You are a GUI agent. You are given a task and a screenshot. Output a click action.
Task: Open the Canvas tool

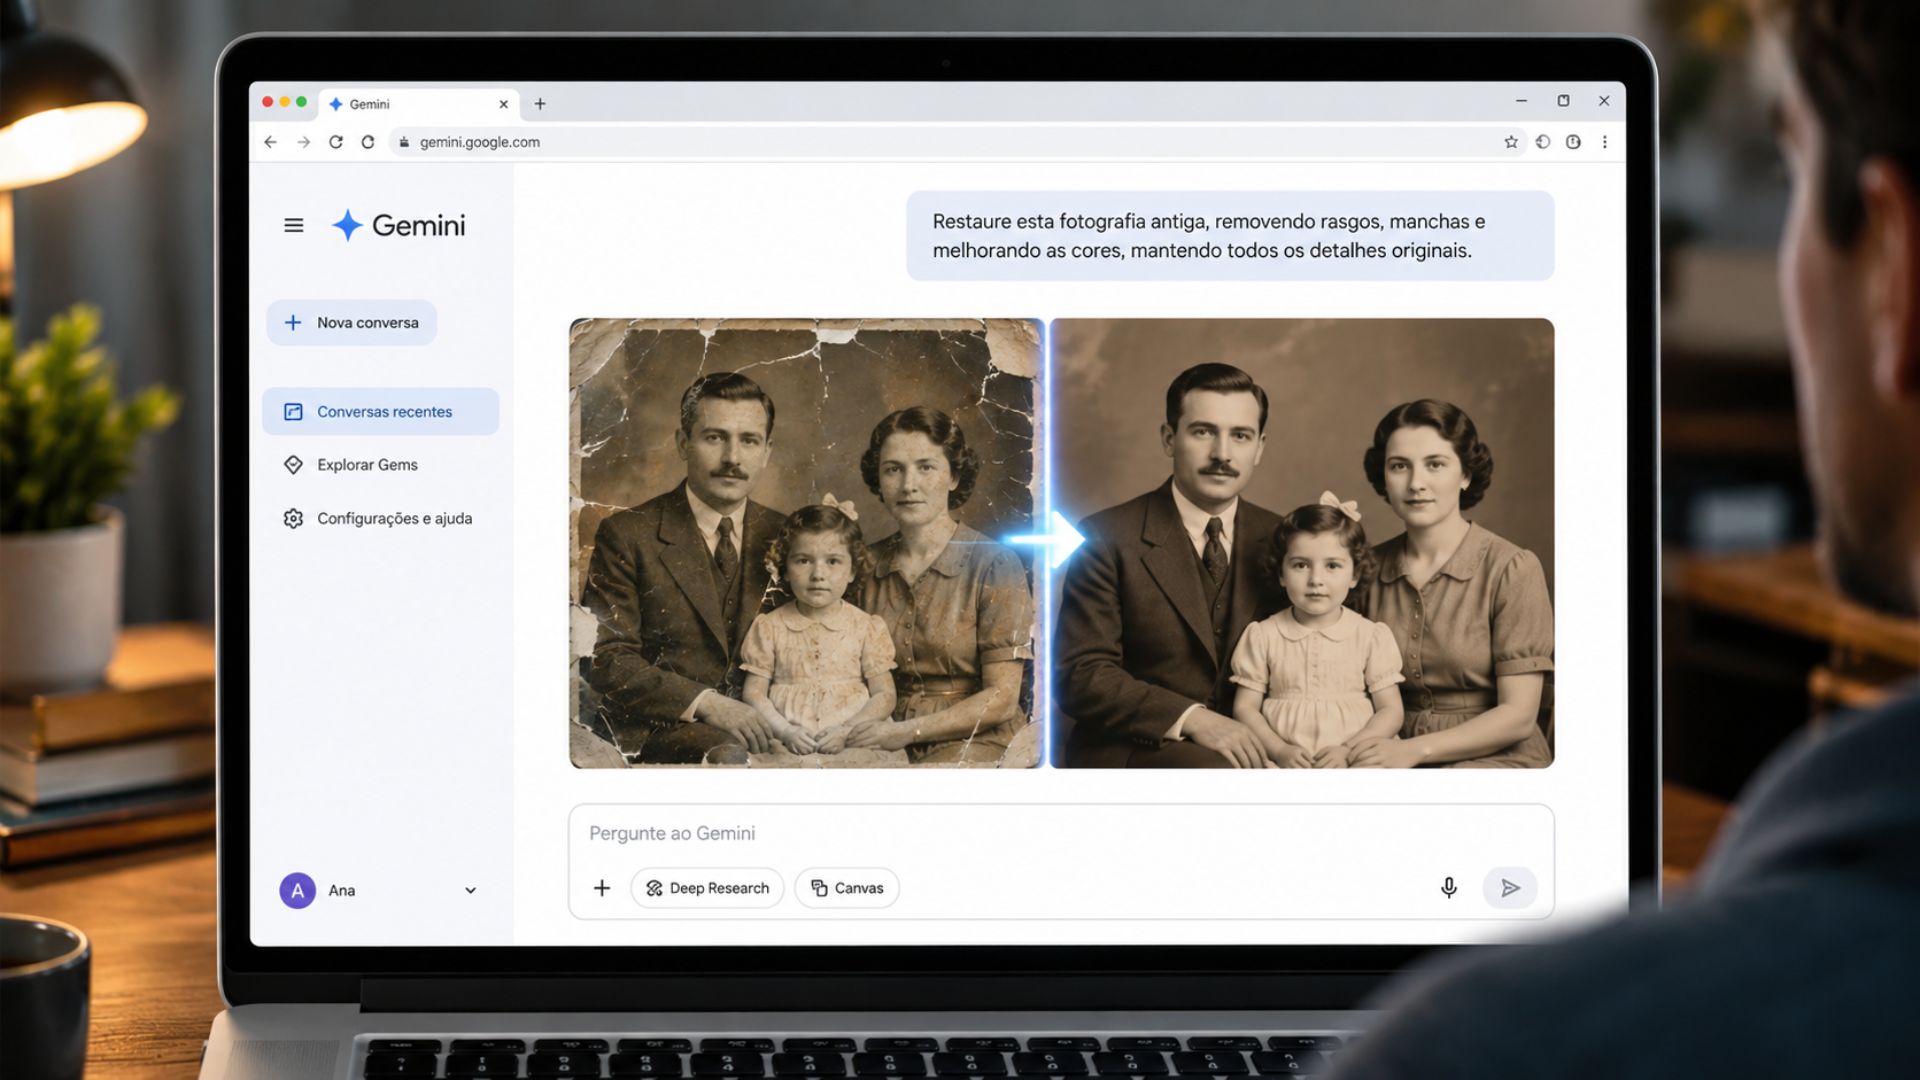[x=847, y=888]
